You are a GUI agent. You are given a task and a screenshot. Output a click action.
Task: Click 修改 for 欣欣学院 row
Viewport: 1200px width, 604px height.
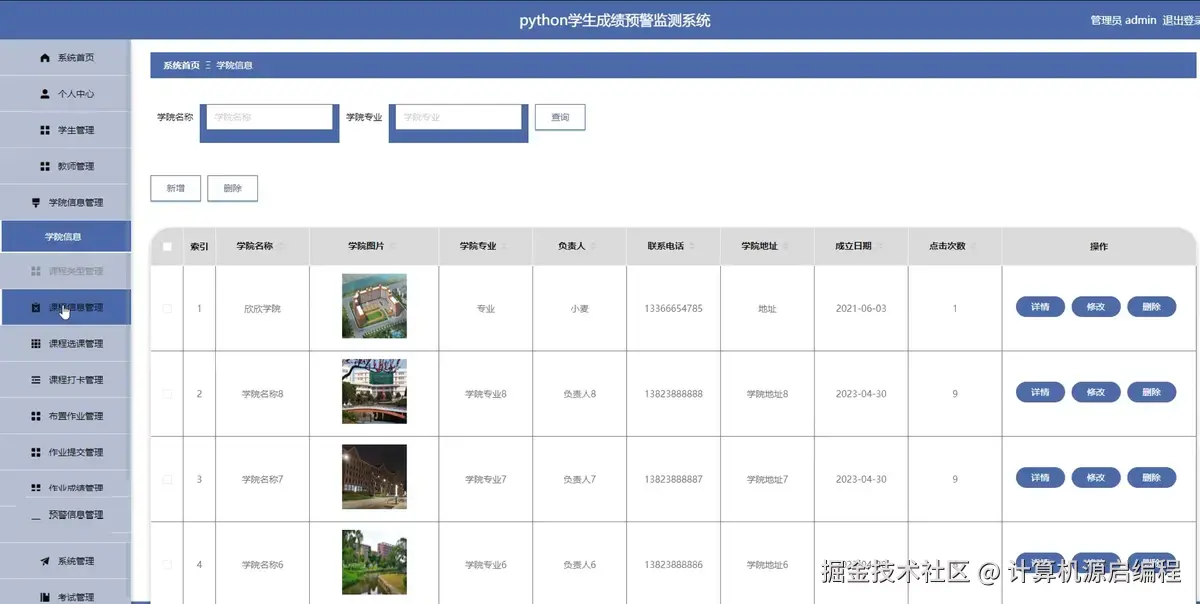tap(1096, 308)
